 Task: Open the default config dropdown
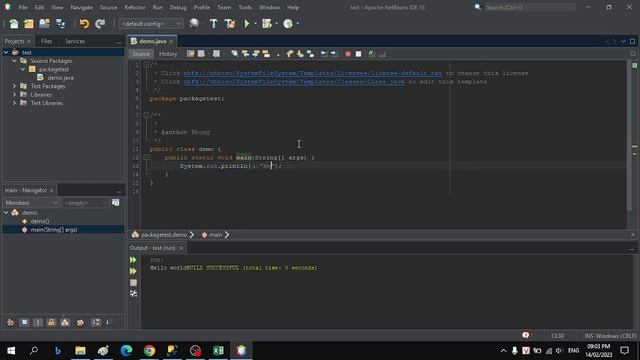pyautogui.click(x=150, y=24)
